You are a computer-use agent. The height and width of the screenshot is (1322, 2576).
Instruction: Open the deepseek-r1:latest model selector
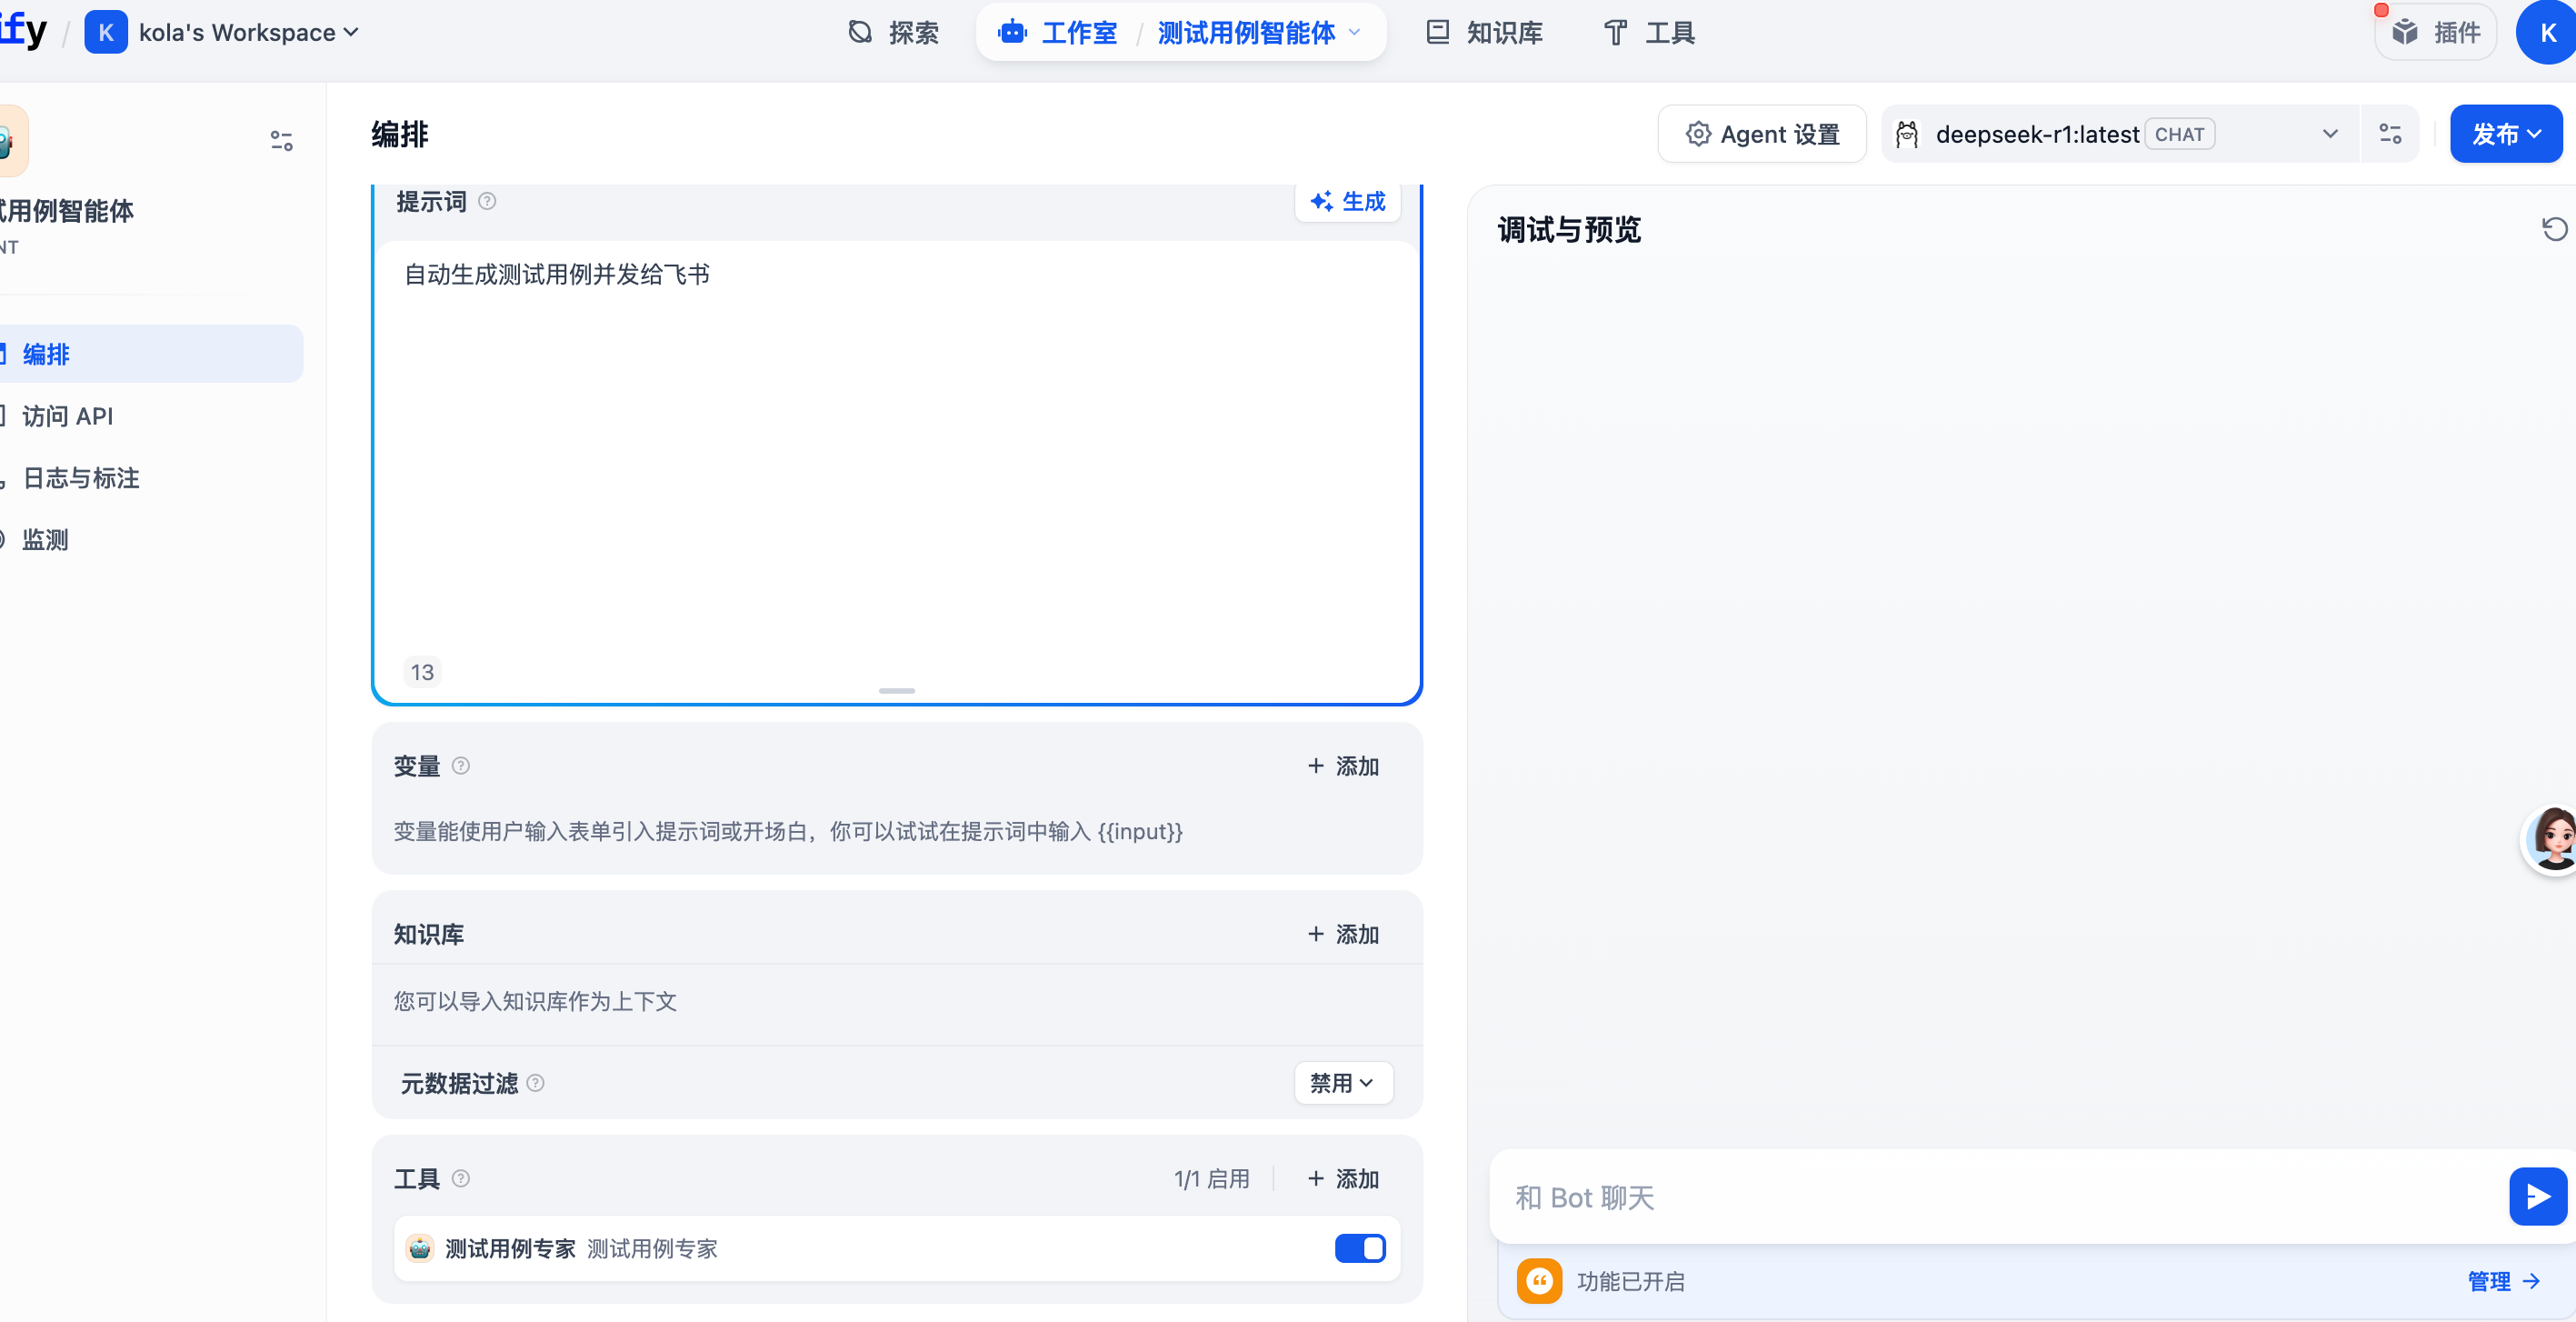tap(2119, 134)
